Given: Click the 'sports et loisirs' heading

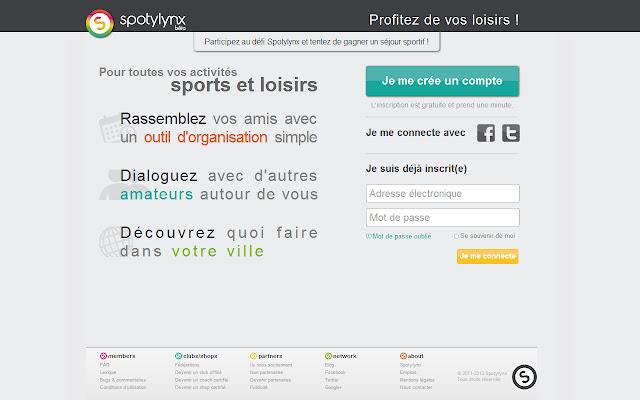Looking at the screenshot, I should 244,85.
